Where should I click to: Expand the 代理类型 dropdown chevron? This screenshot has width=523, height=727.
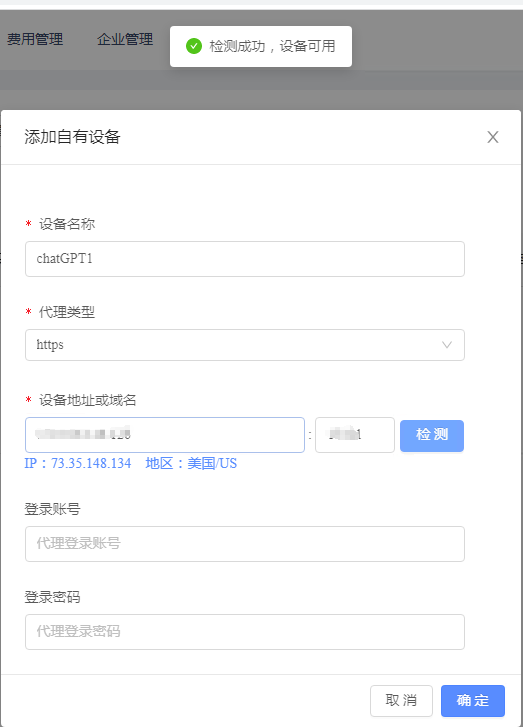(x=446, y=345)
